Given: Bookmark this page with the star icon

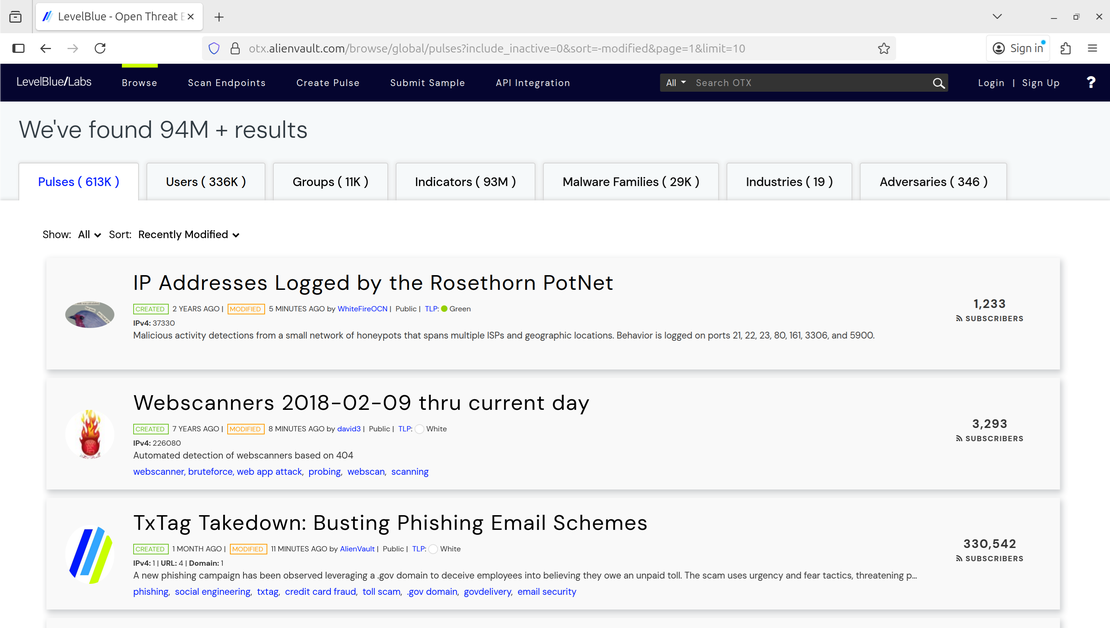Looking at the screenshot, I should (x=884, y=48).
